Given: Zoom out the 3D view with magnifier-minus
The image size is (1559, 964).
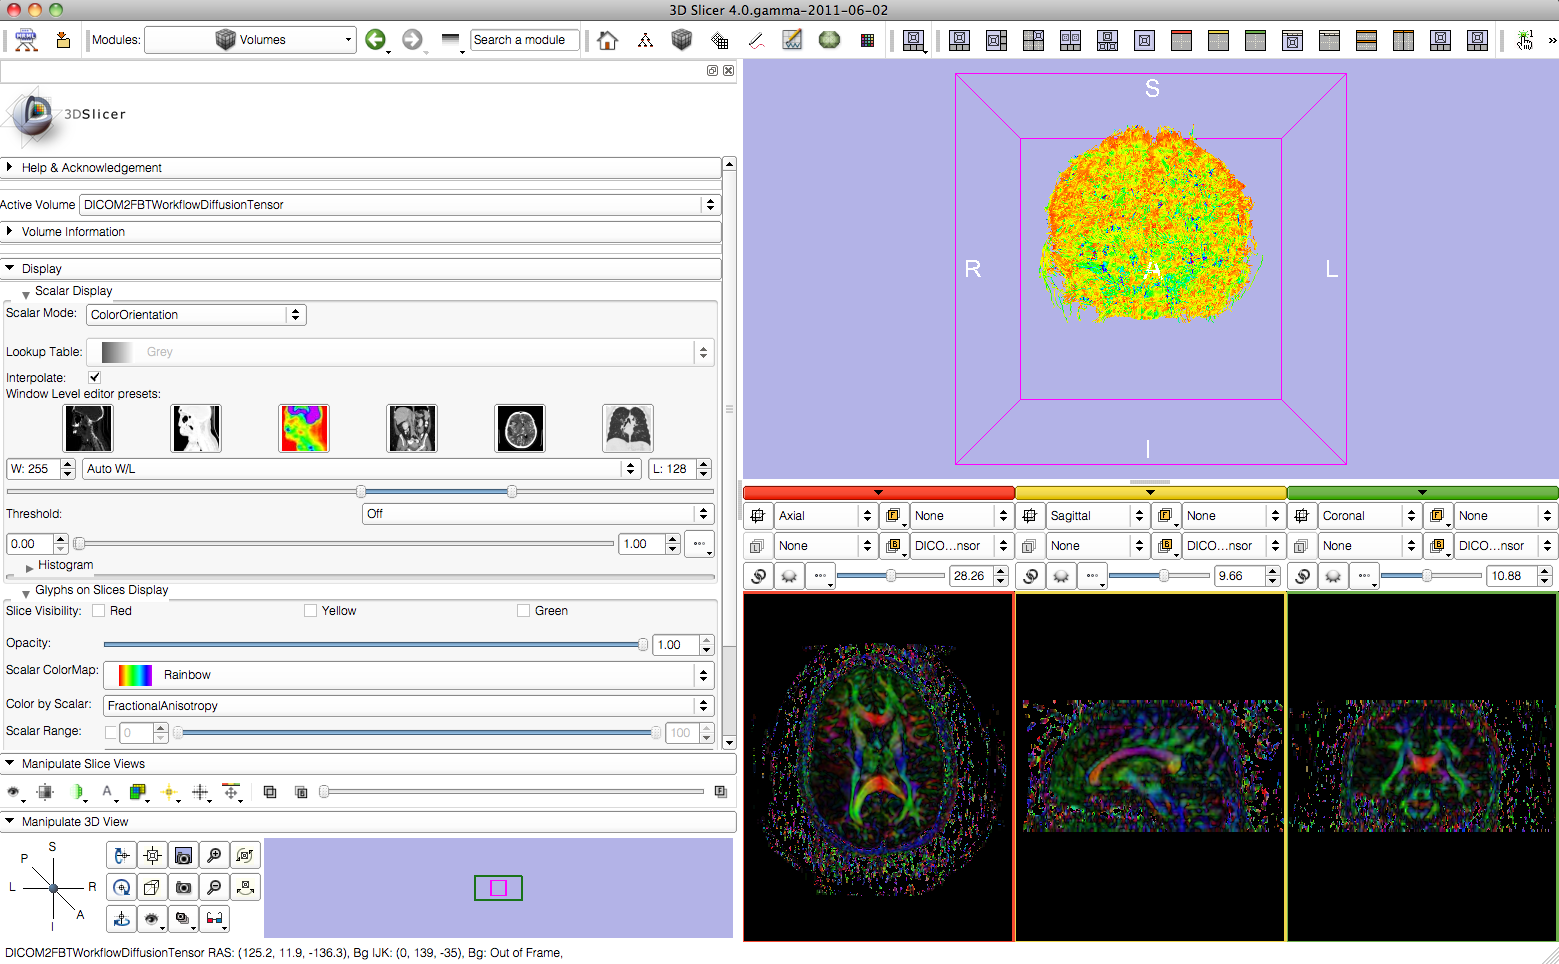Looking at the screenshot, I should point(214,887).
